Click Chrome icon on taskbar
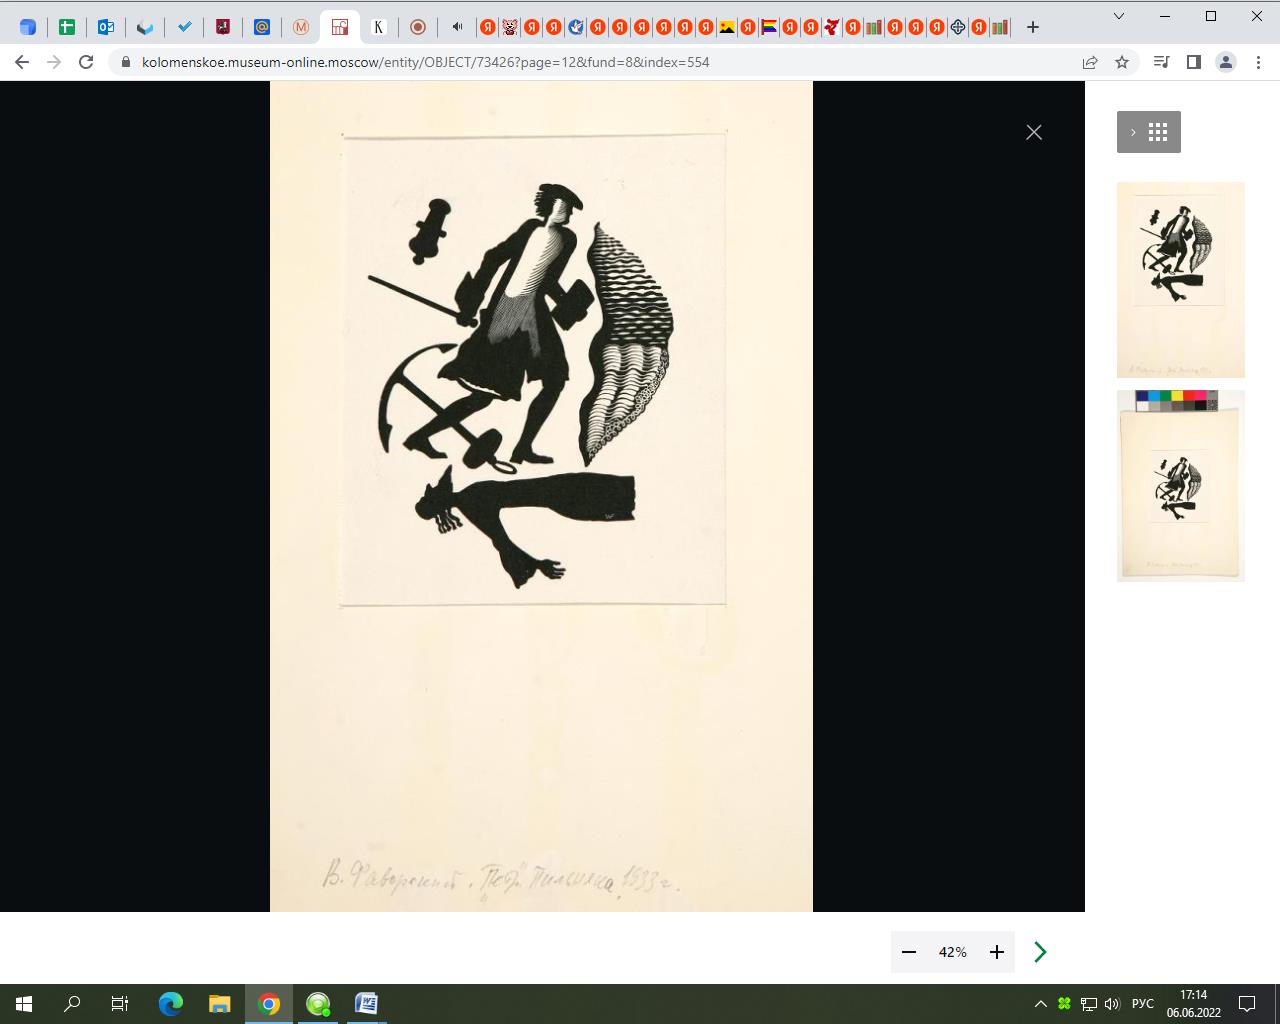 268,1004
